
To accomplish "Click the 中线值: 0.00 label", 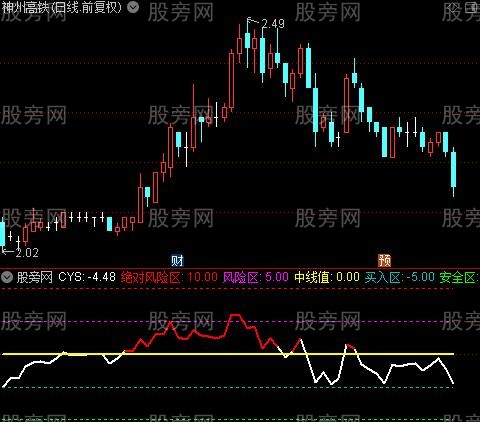I will [327, 277].
